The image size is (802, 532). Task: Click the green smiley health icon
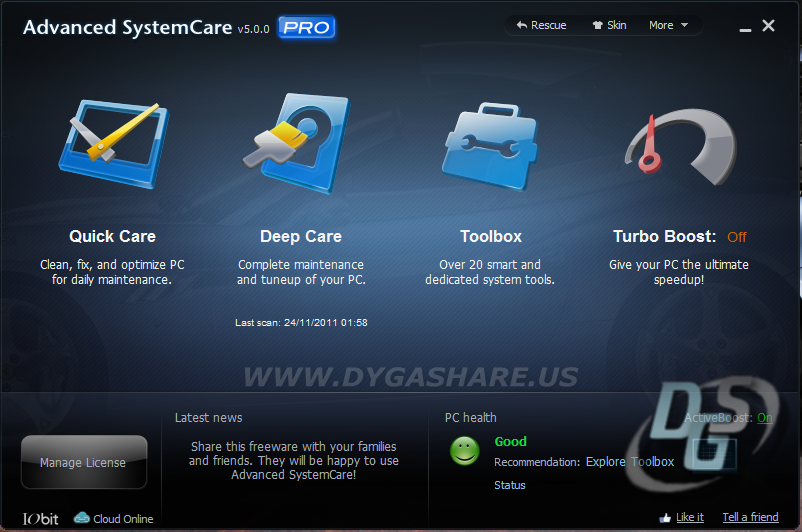click(464, 451)
